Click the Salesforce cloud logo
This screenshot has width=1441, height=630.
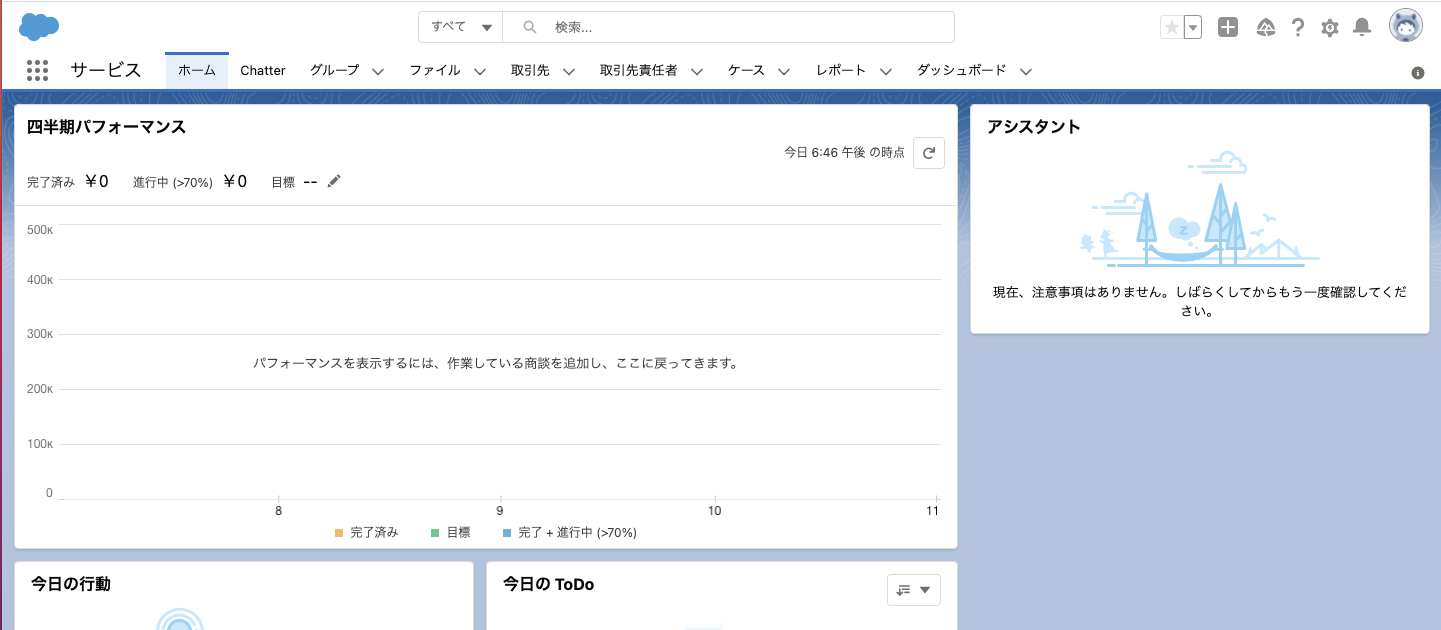[39, 26]
